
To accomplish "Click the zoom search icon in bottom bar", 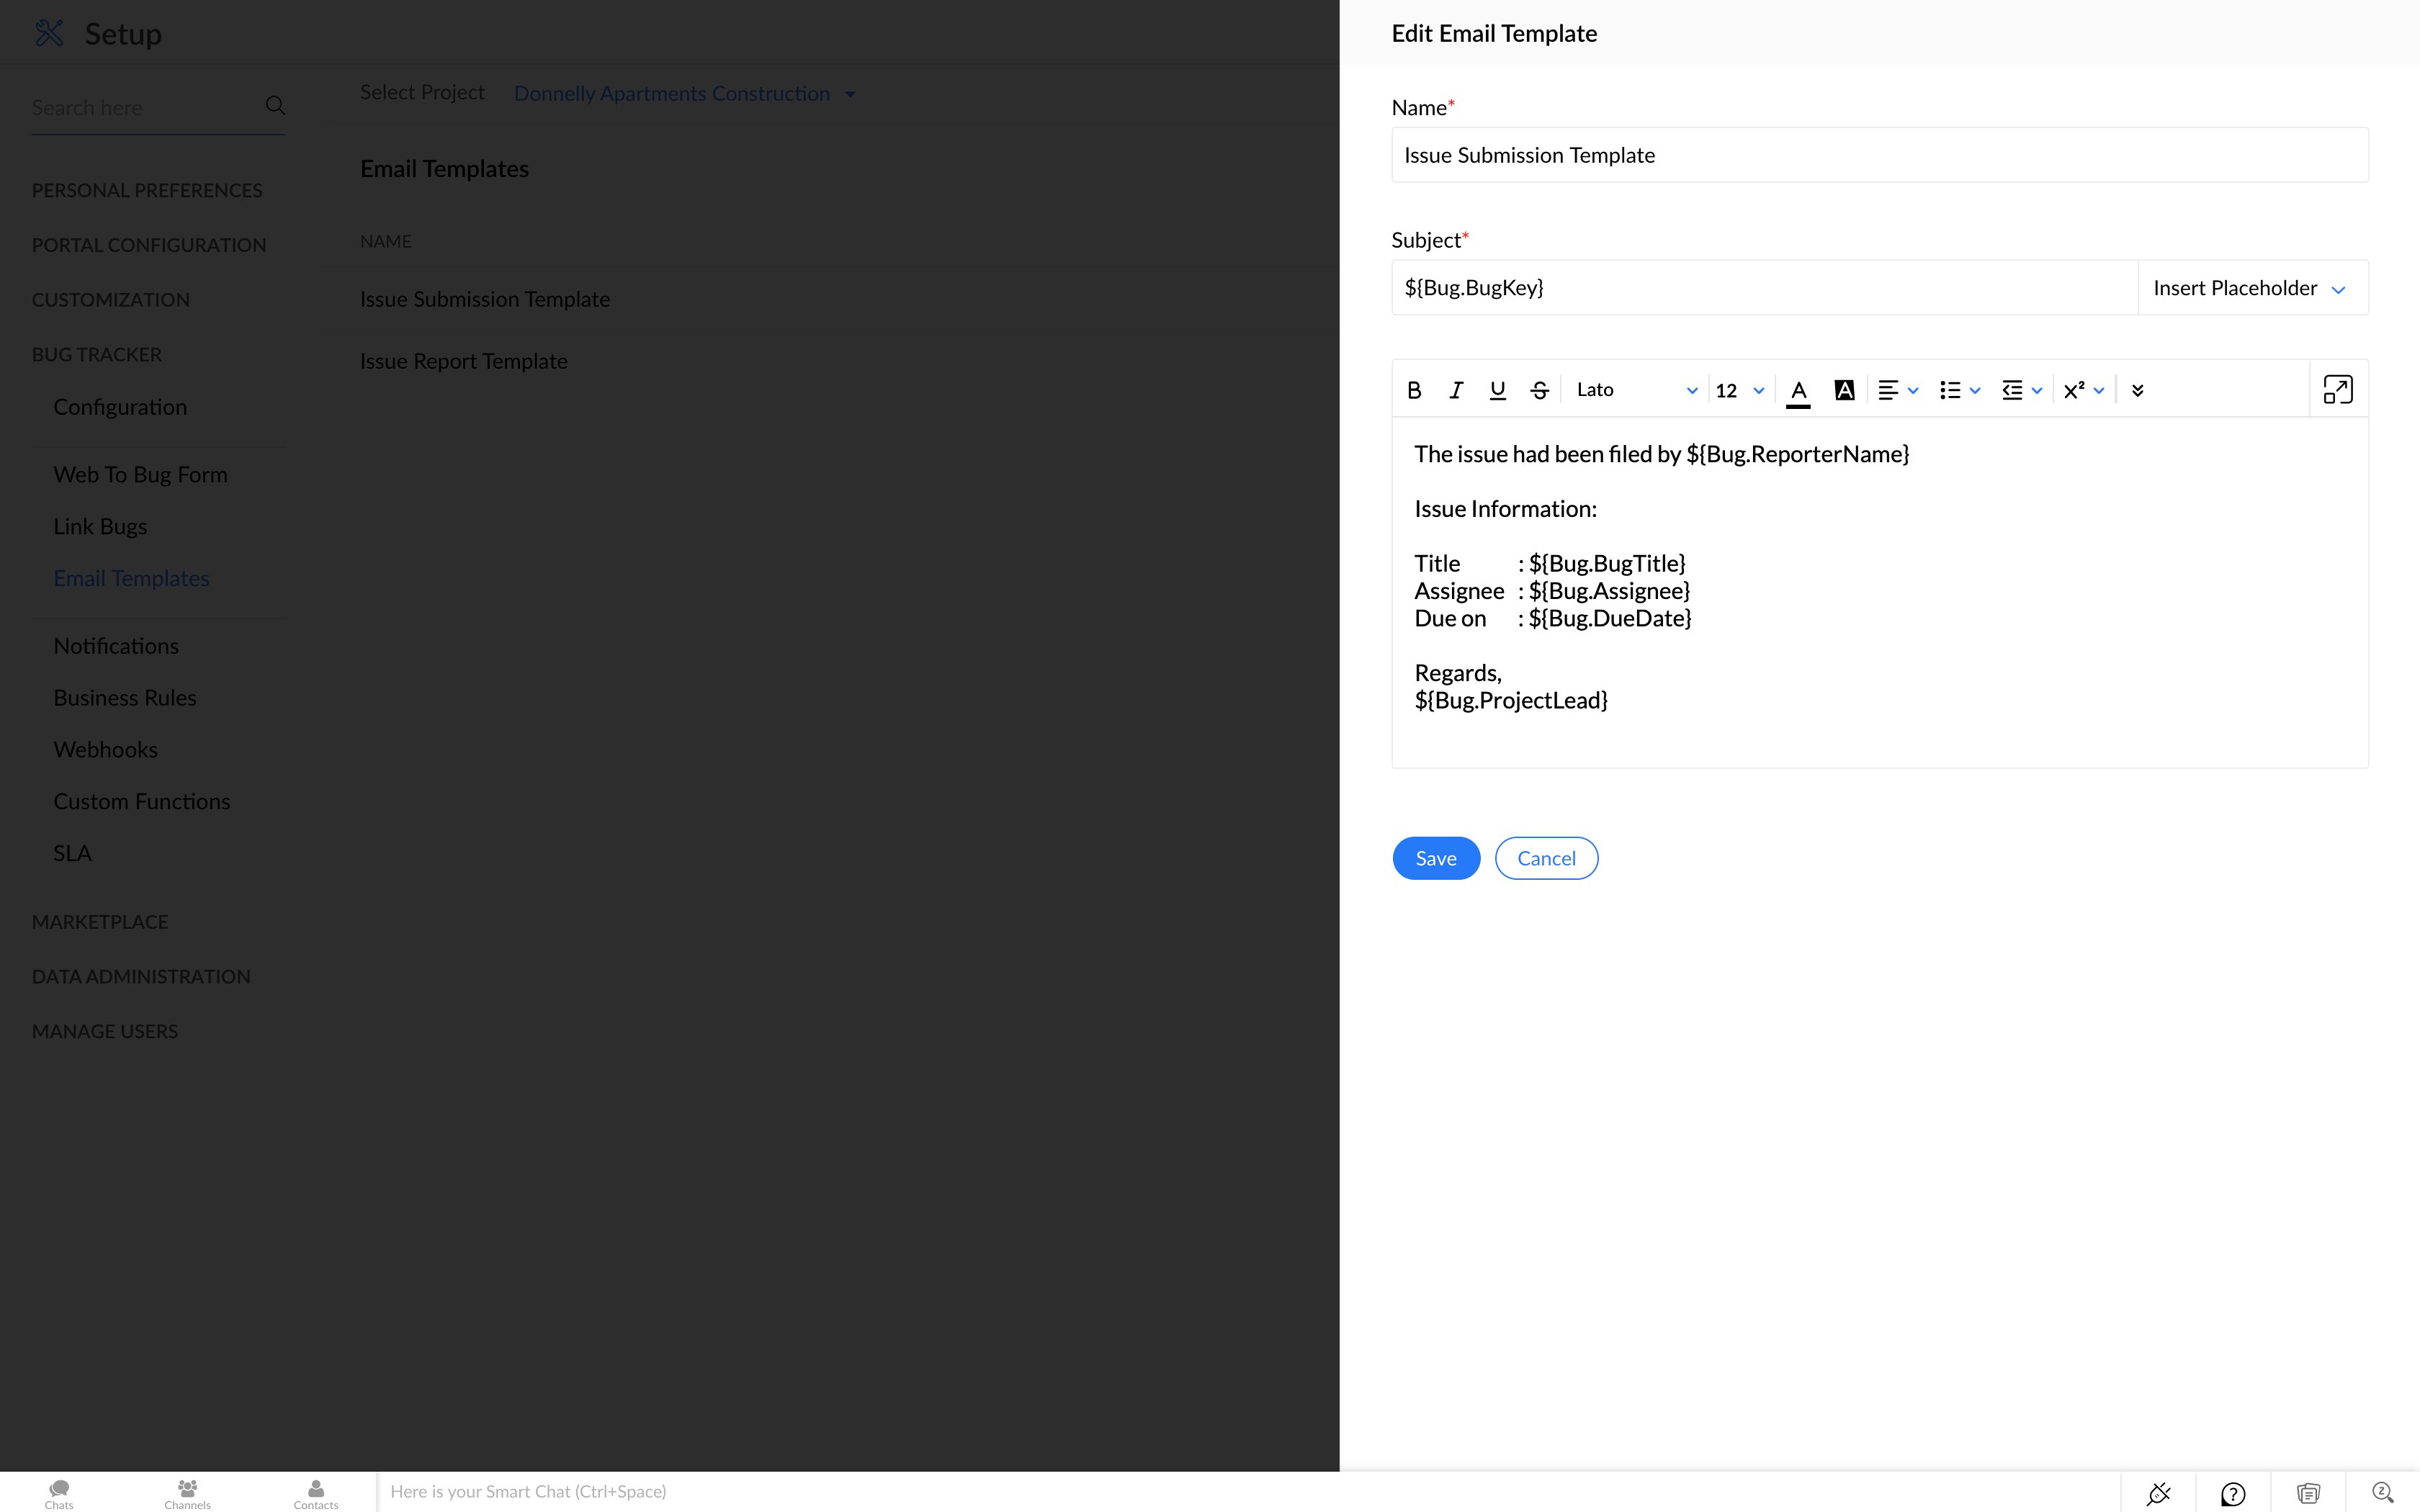I will [x=2383, y=1493].
